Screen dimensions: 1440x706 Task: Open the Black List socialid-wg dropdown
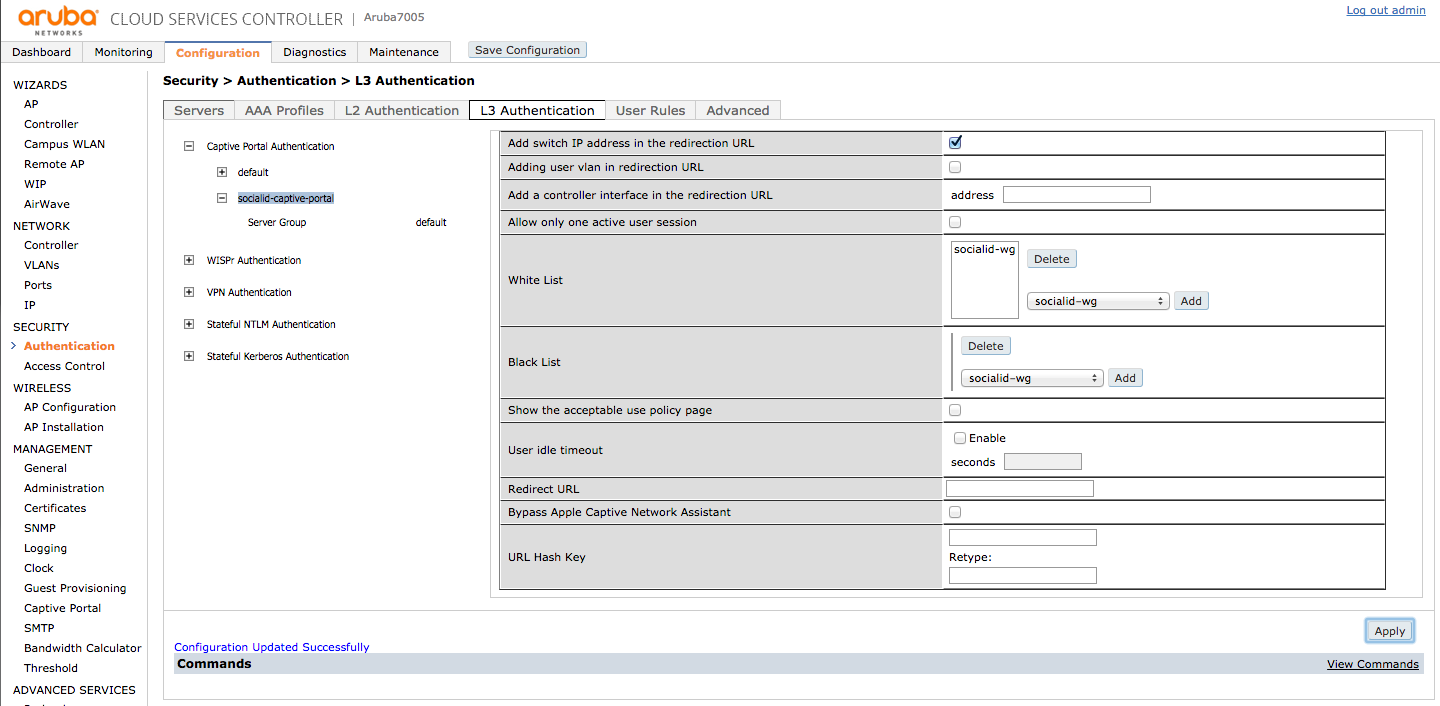click(x=1031, y=378)
